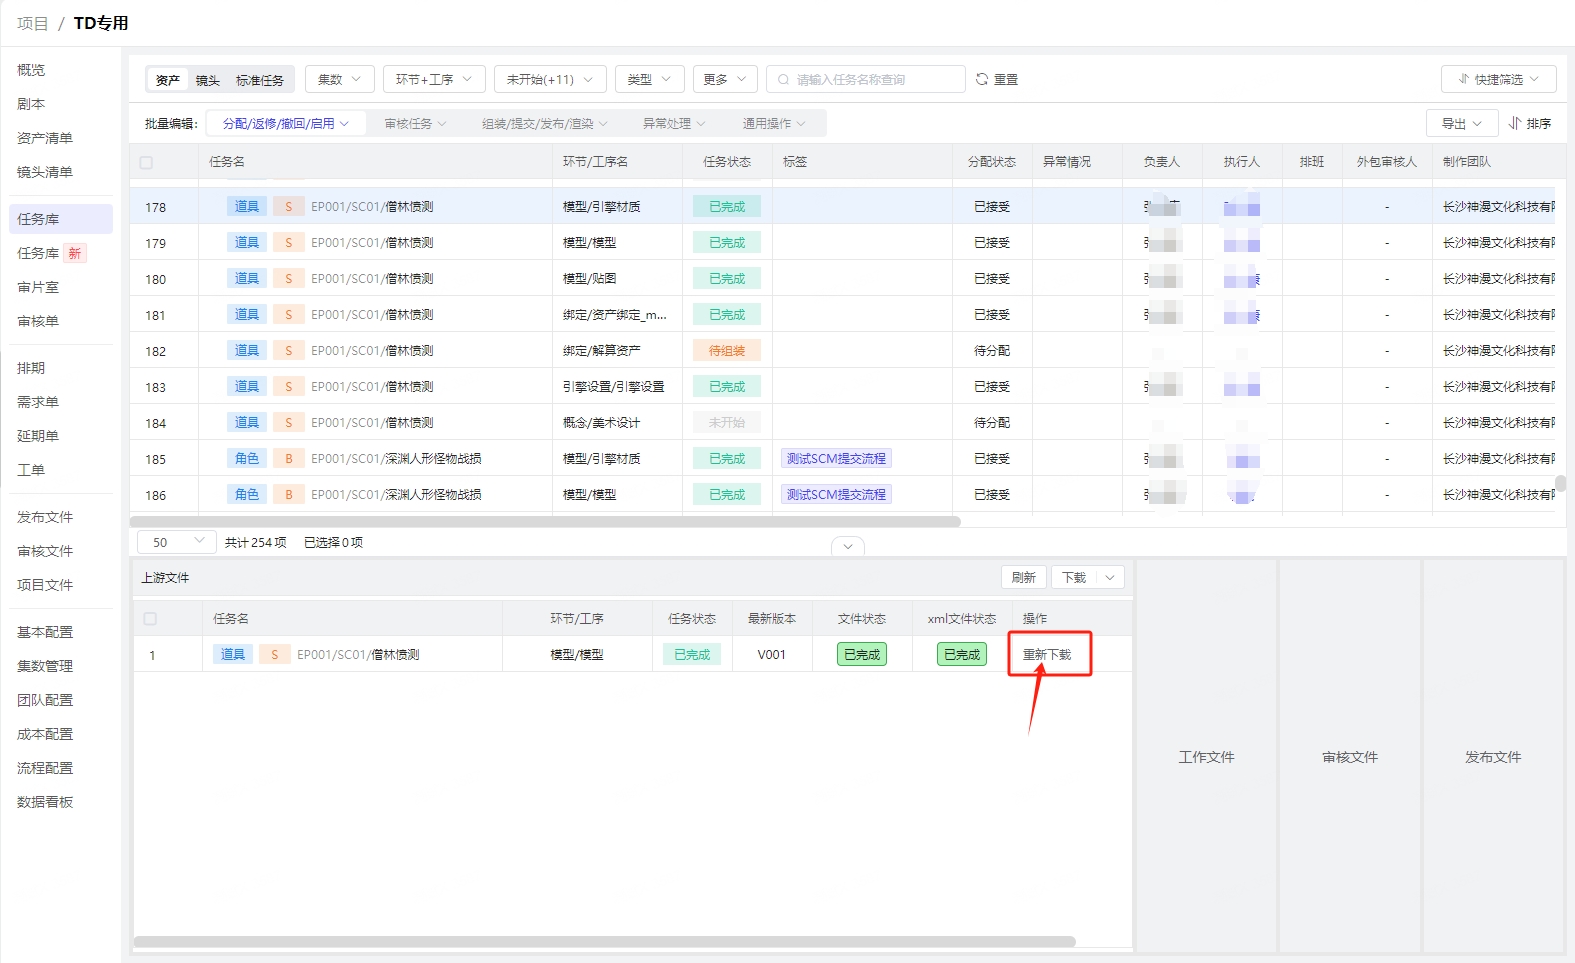Click the reset (重置) refresh icon
Screen dimensions: 1575x963
point(982,79)
